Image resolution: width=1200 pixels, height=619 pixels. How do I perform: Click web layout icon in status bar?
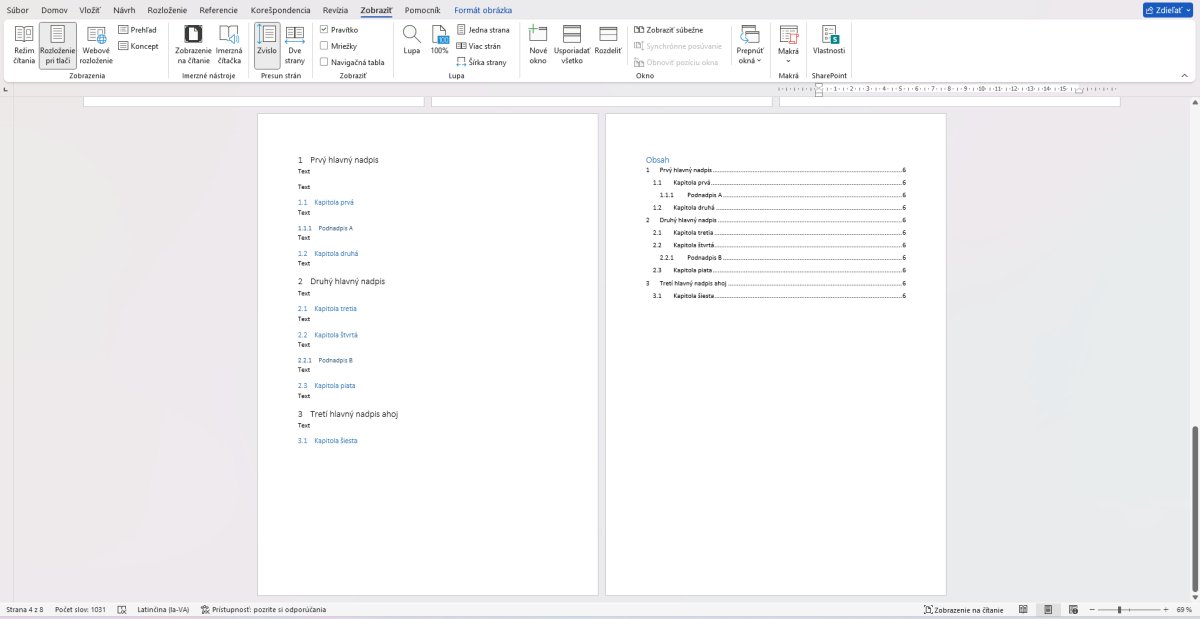coord(1071,609)
